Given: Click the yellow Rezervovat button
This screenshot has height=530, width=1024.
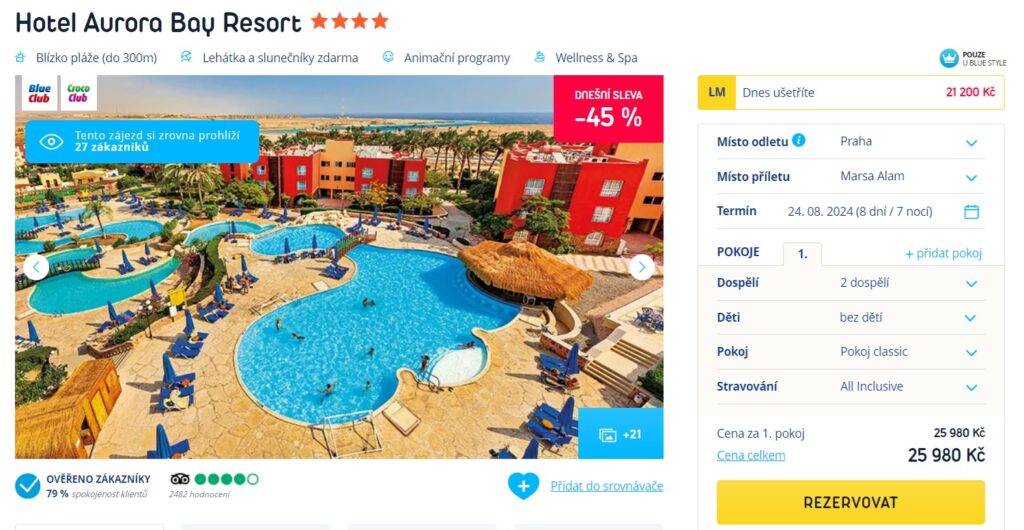Looking at the screenshot, I should point(851,503).
